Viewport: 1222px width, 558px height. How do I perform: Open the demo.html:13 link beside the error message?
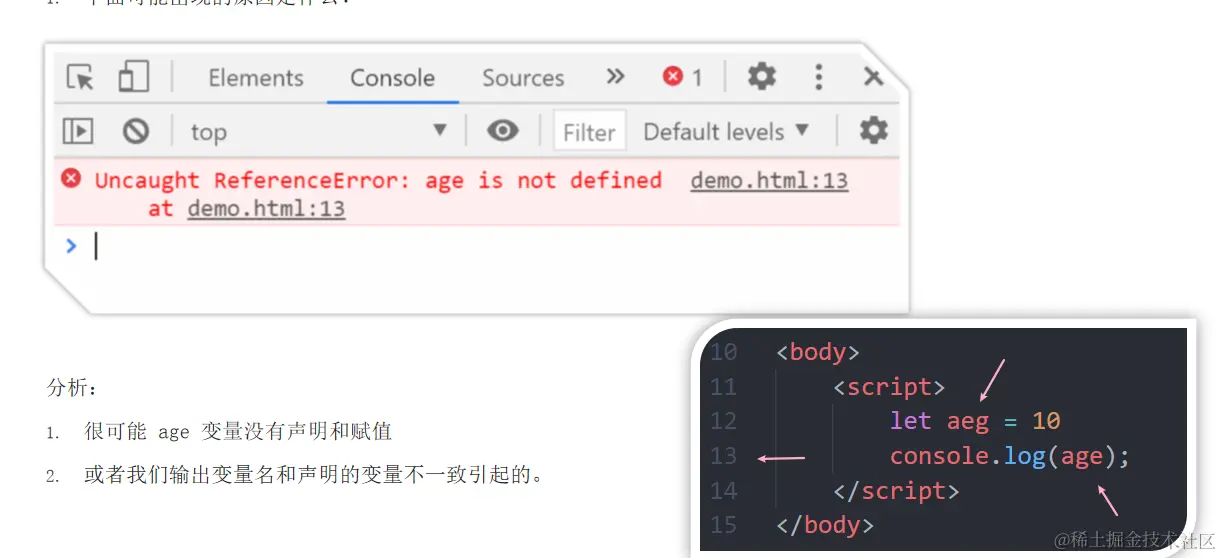click(769, 181)
